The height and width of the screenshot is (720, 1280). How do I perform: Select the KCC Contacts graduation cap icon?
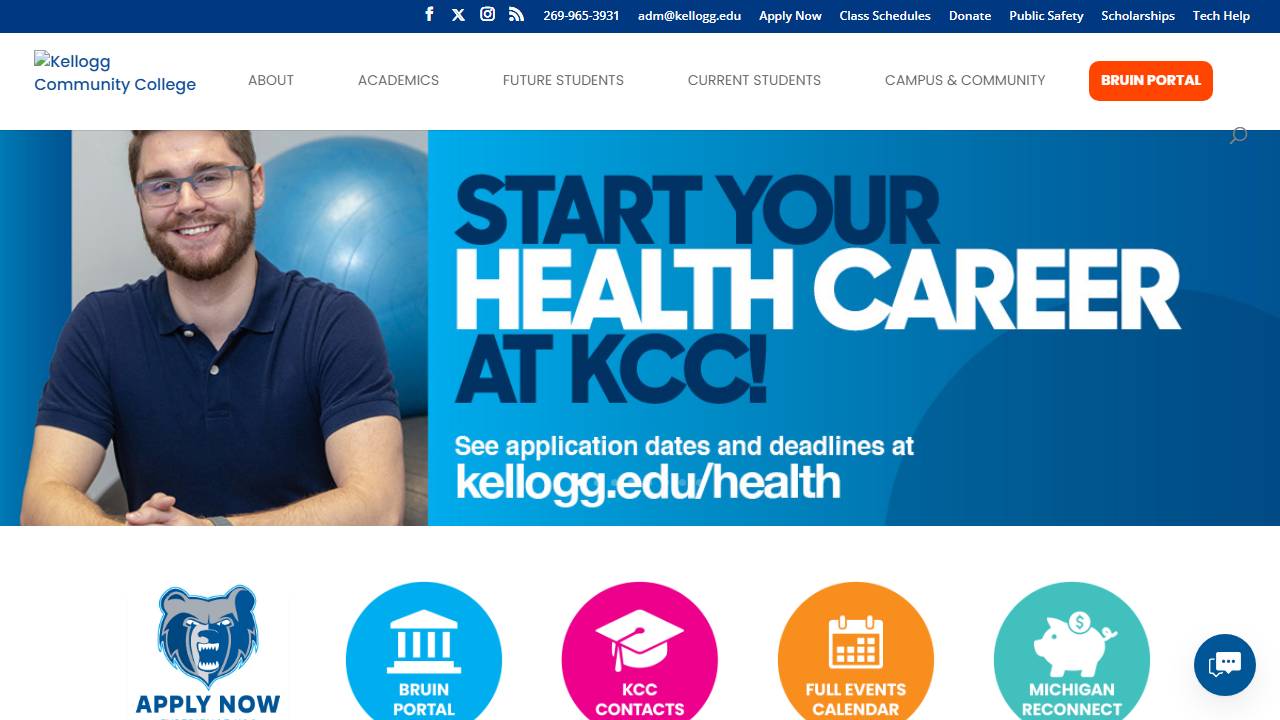tap(640, 652)
